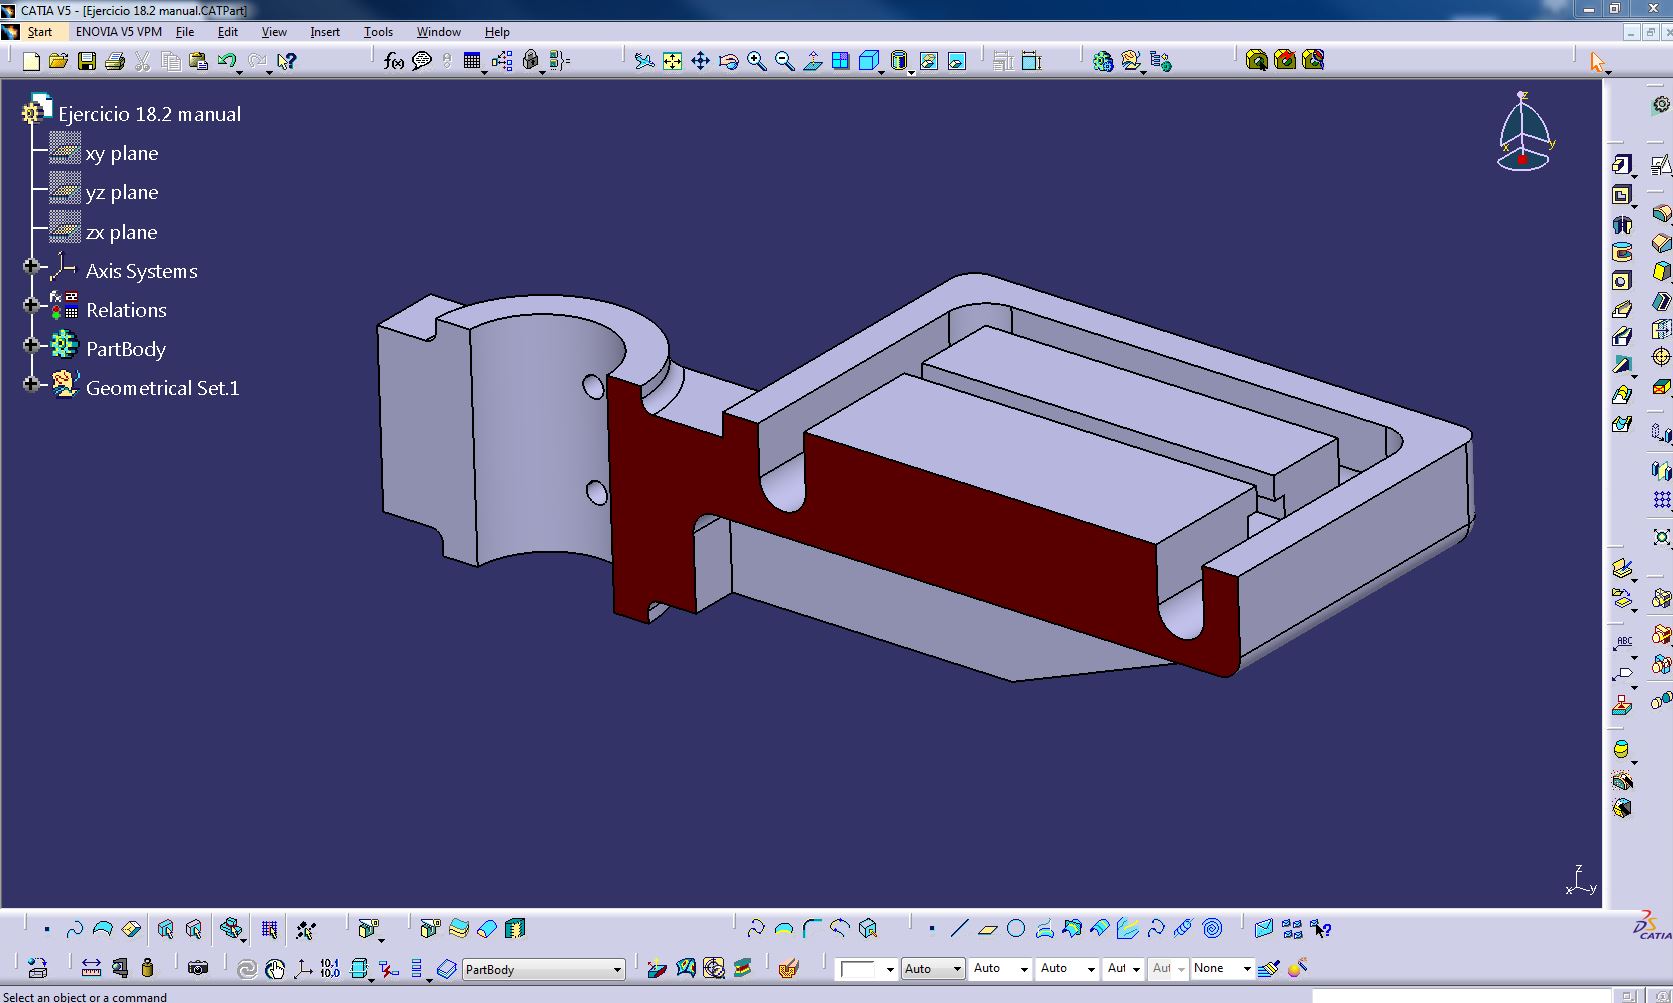
Task: Click the Spiral curve icon
Action: [1212, 928]
